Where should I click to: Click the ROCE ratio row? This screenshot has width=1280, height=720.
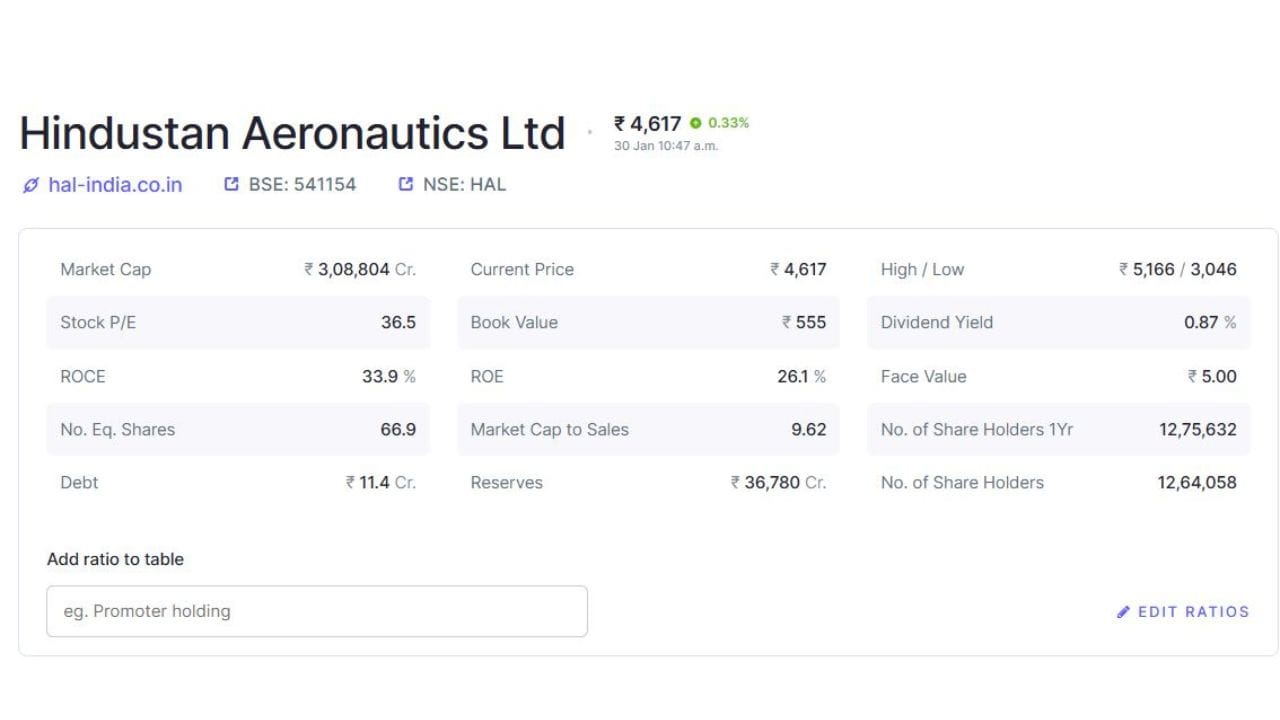pos(238,376)
